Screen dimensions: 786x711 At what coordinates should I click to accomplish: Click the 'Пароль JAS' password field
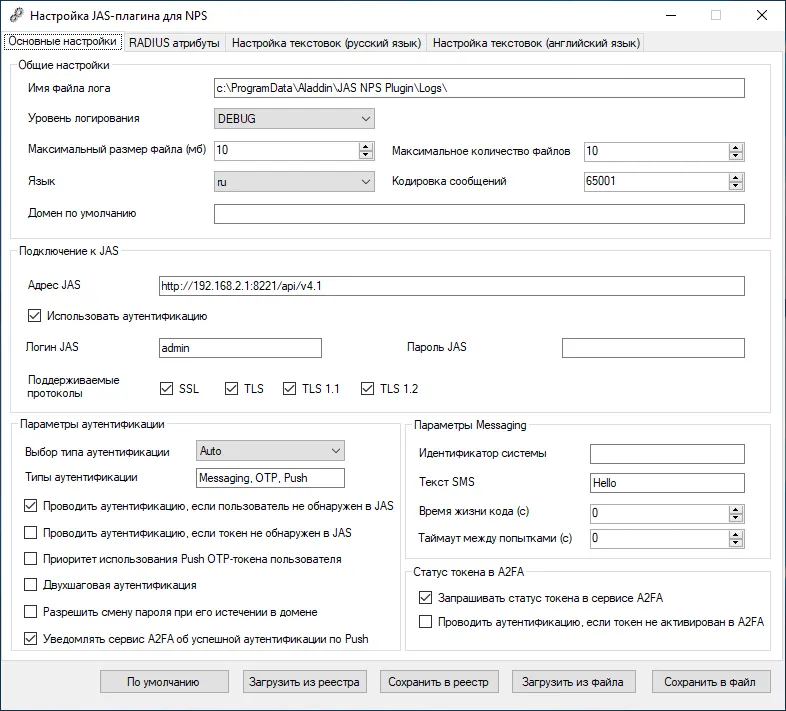click(653, 348)
